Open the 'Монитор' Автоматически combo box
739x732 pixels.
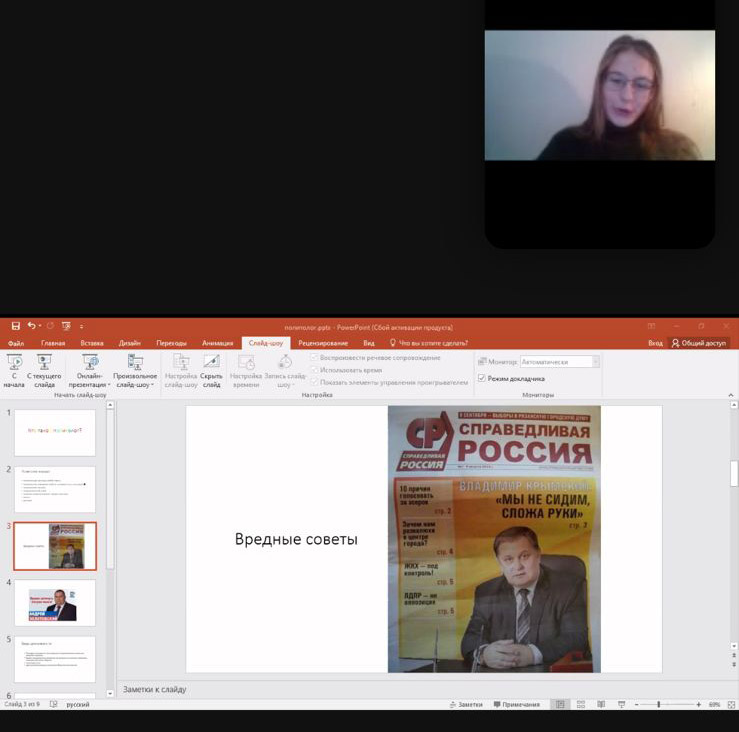tap(560, 362)
